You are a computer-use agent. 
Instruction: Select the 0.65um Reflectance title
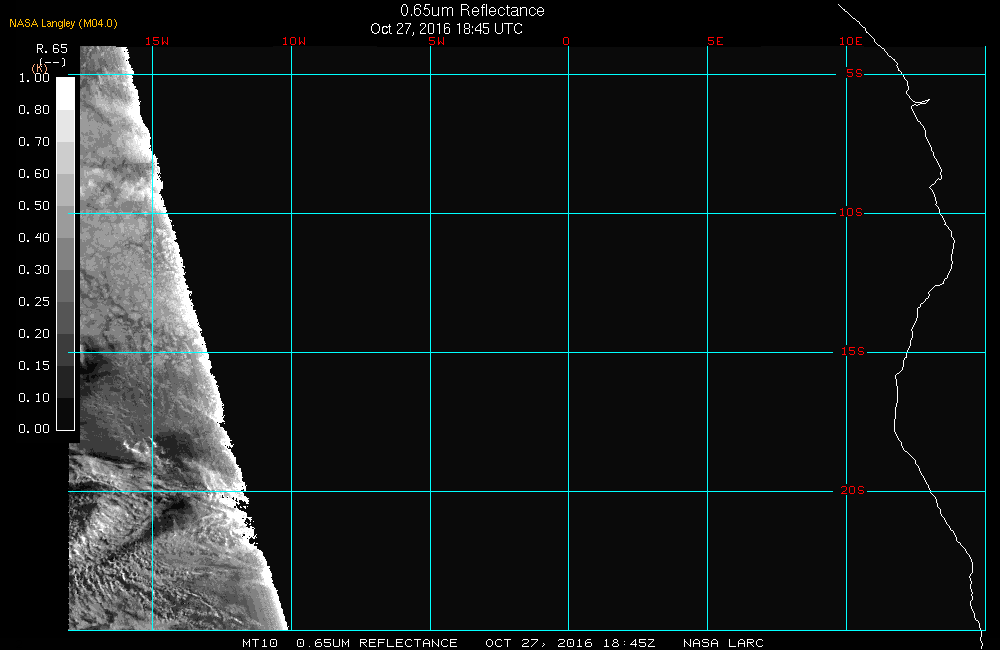472,11
